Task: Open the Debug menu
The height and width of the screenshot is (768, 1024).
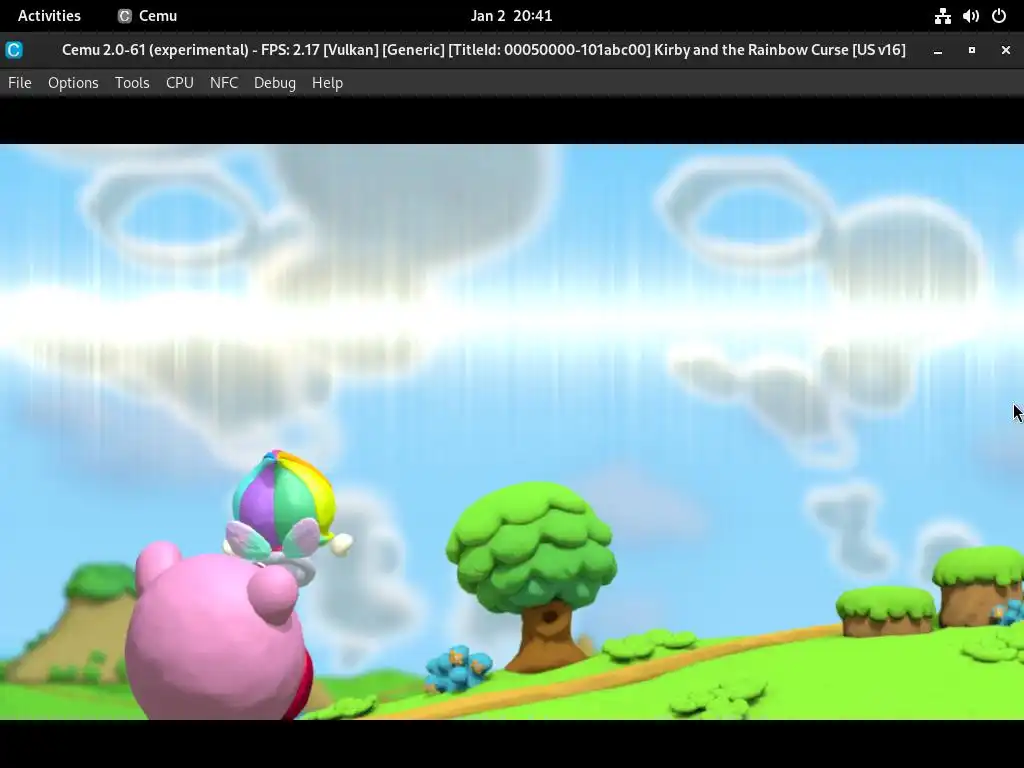Action: tap(275, 83)
